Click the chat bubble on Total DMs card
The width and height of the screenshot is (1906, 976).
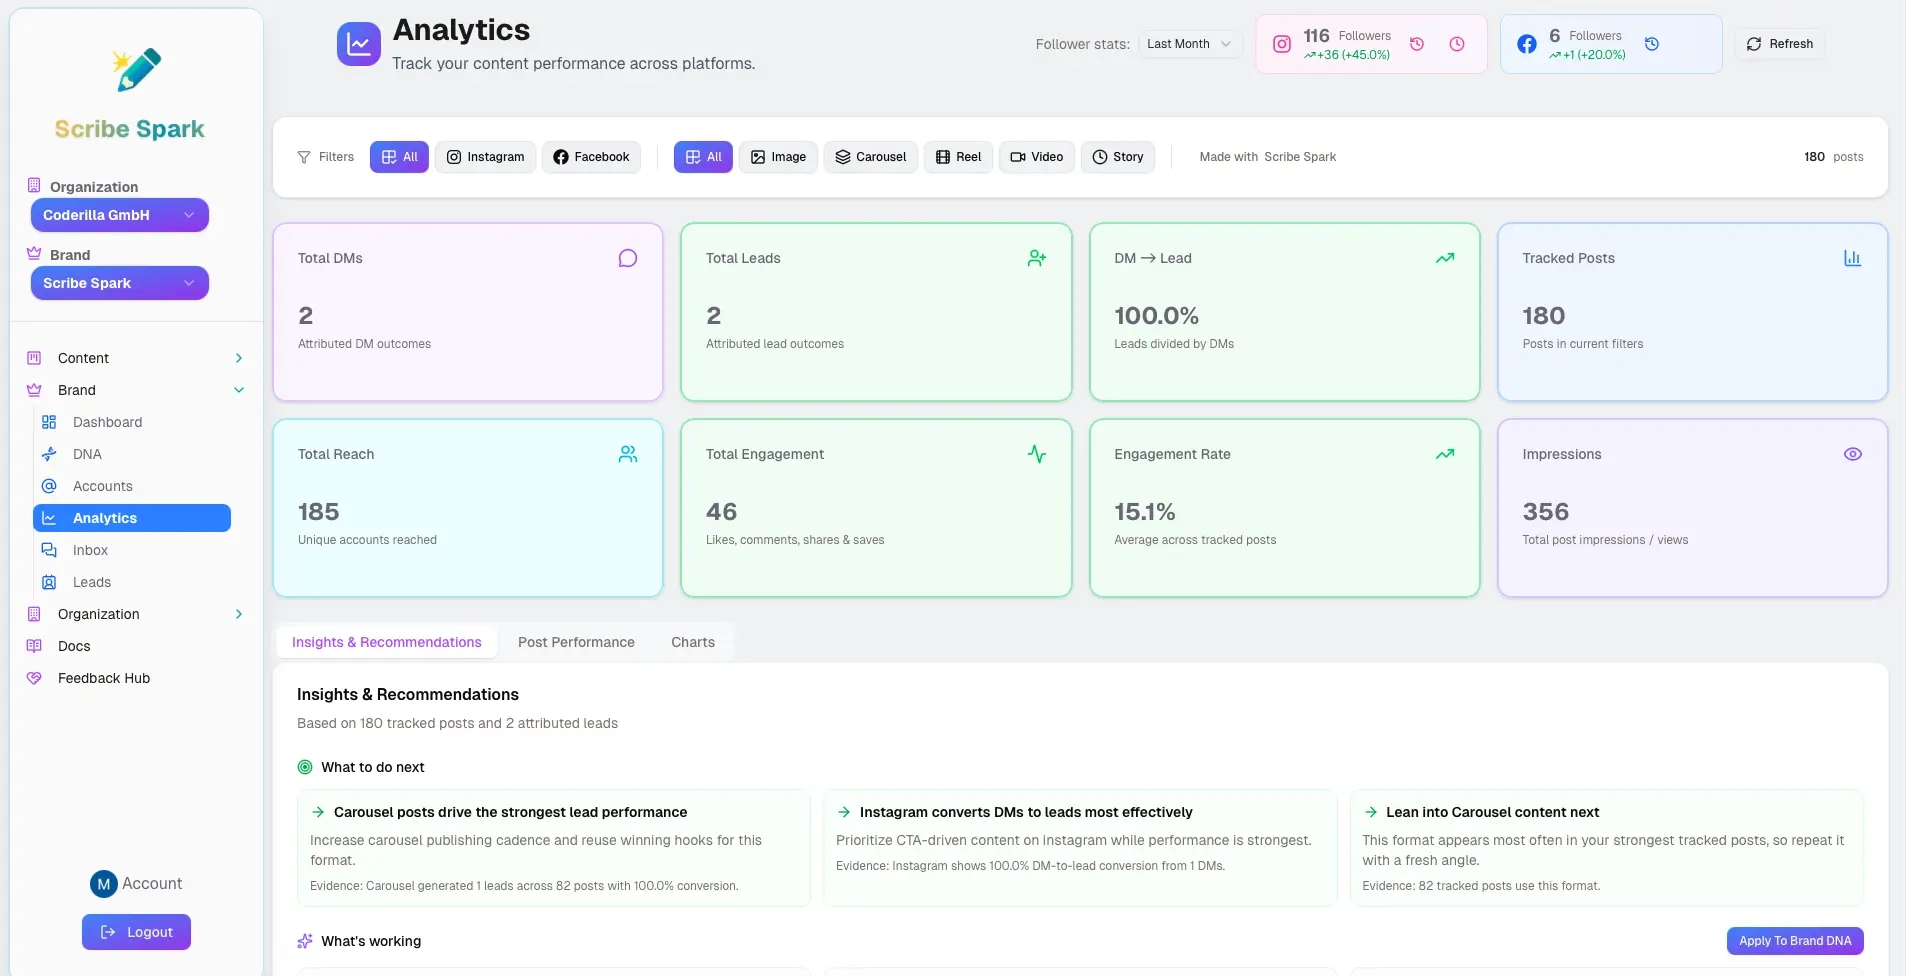(x=627, y=258)
